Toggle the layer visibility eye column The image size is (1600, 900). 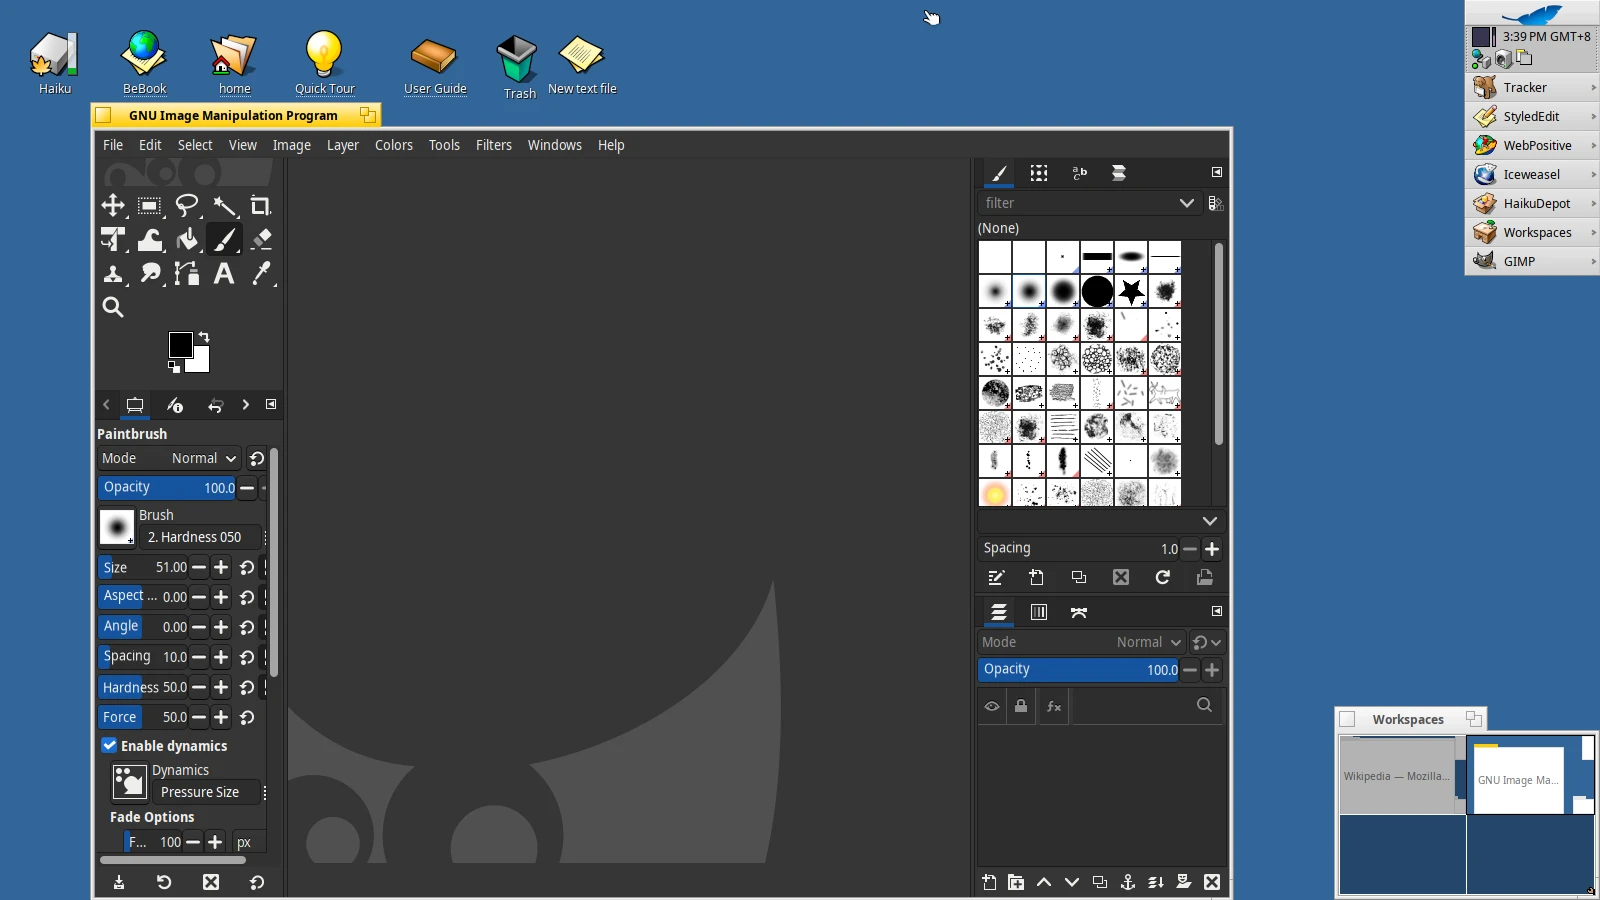click(991, 706)
